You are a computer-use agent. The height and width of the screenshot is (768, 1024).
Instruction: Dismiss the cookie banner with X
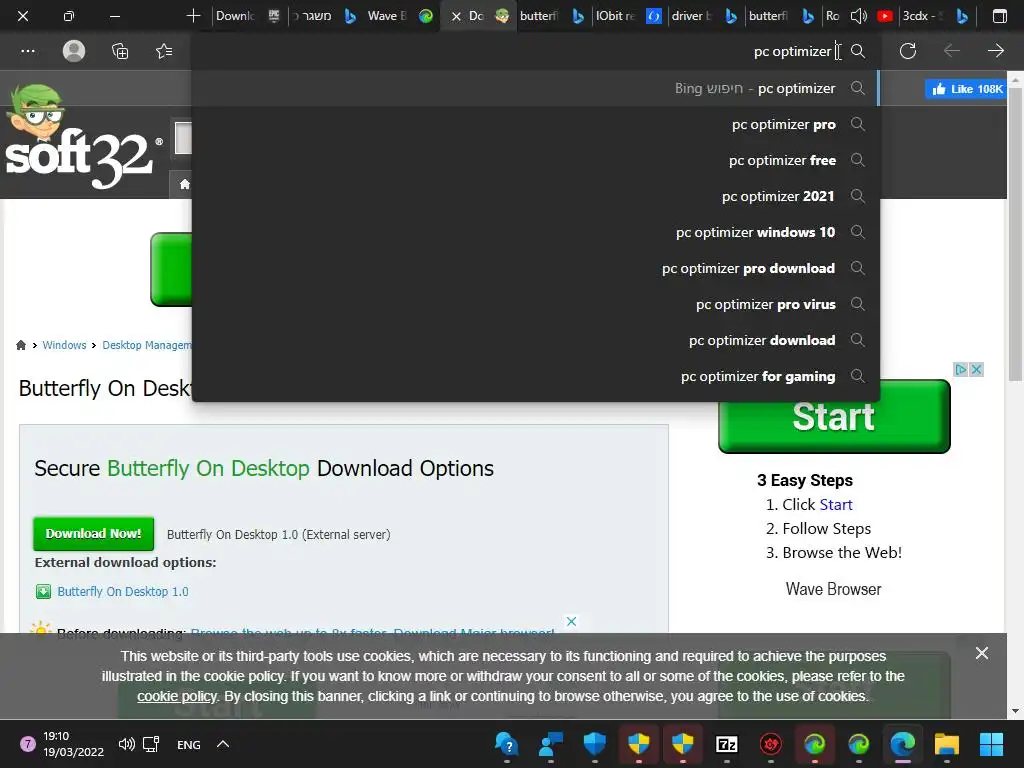click(982, 653)
